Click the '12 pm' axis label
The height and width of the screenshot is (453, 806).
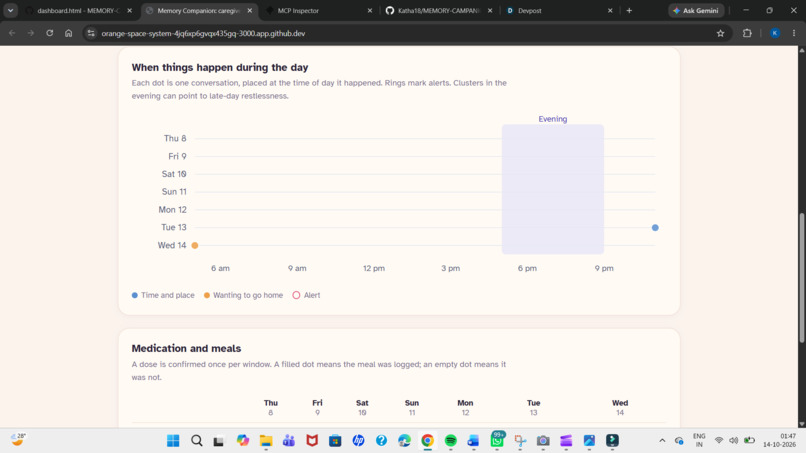[x=374, y=268]
